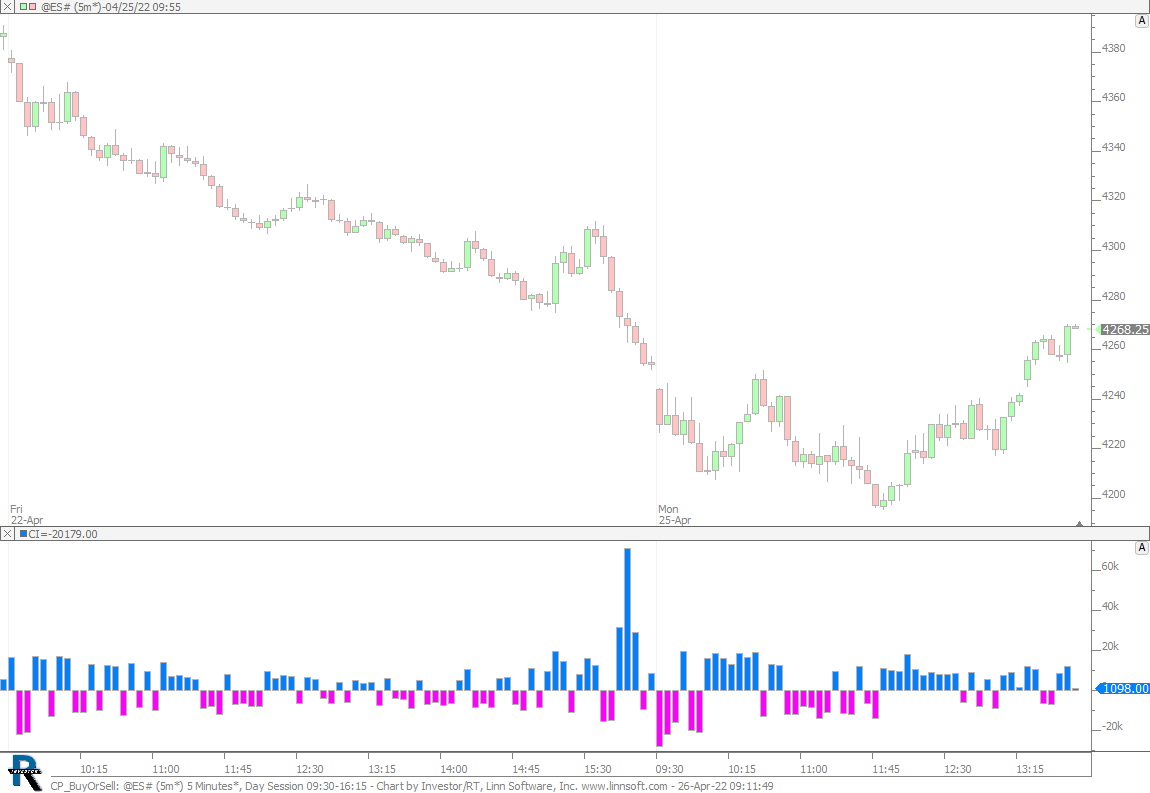Click the 4240 price axis label
The width and height of the screenshot is (1150, 793).
coord(1113,395)
